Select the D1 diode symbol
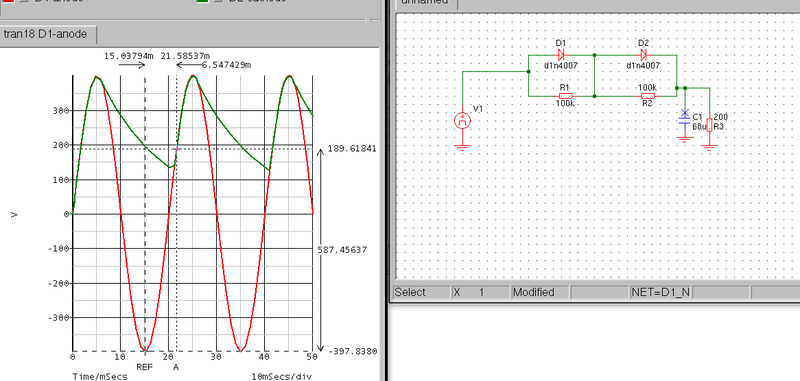This screenshot has width=800, height=381. tap(561, 55)
